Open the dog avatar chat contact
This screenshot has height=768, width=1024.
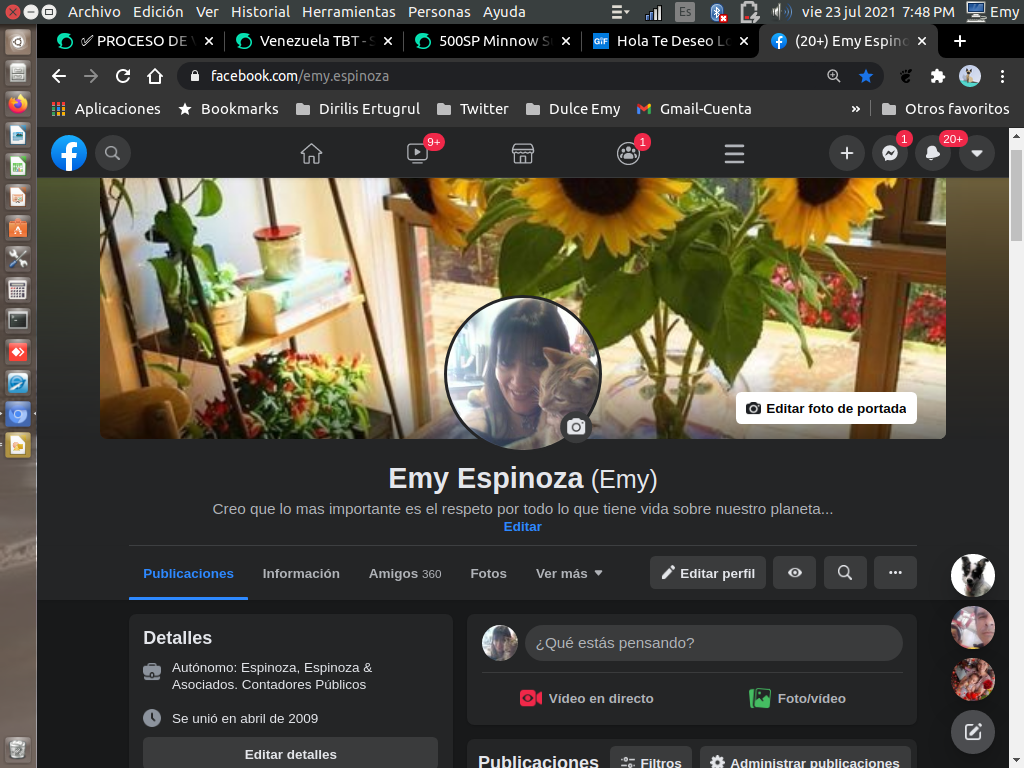973,575
